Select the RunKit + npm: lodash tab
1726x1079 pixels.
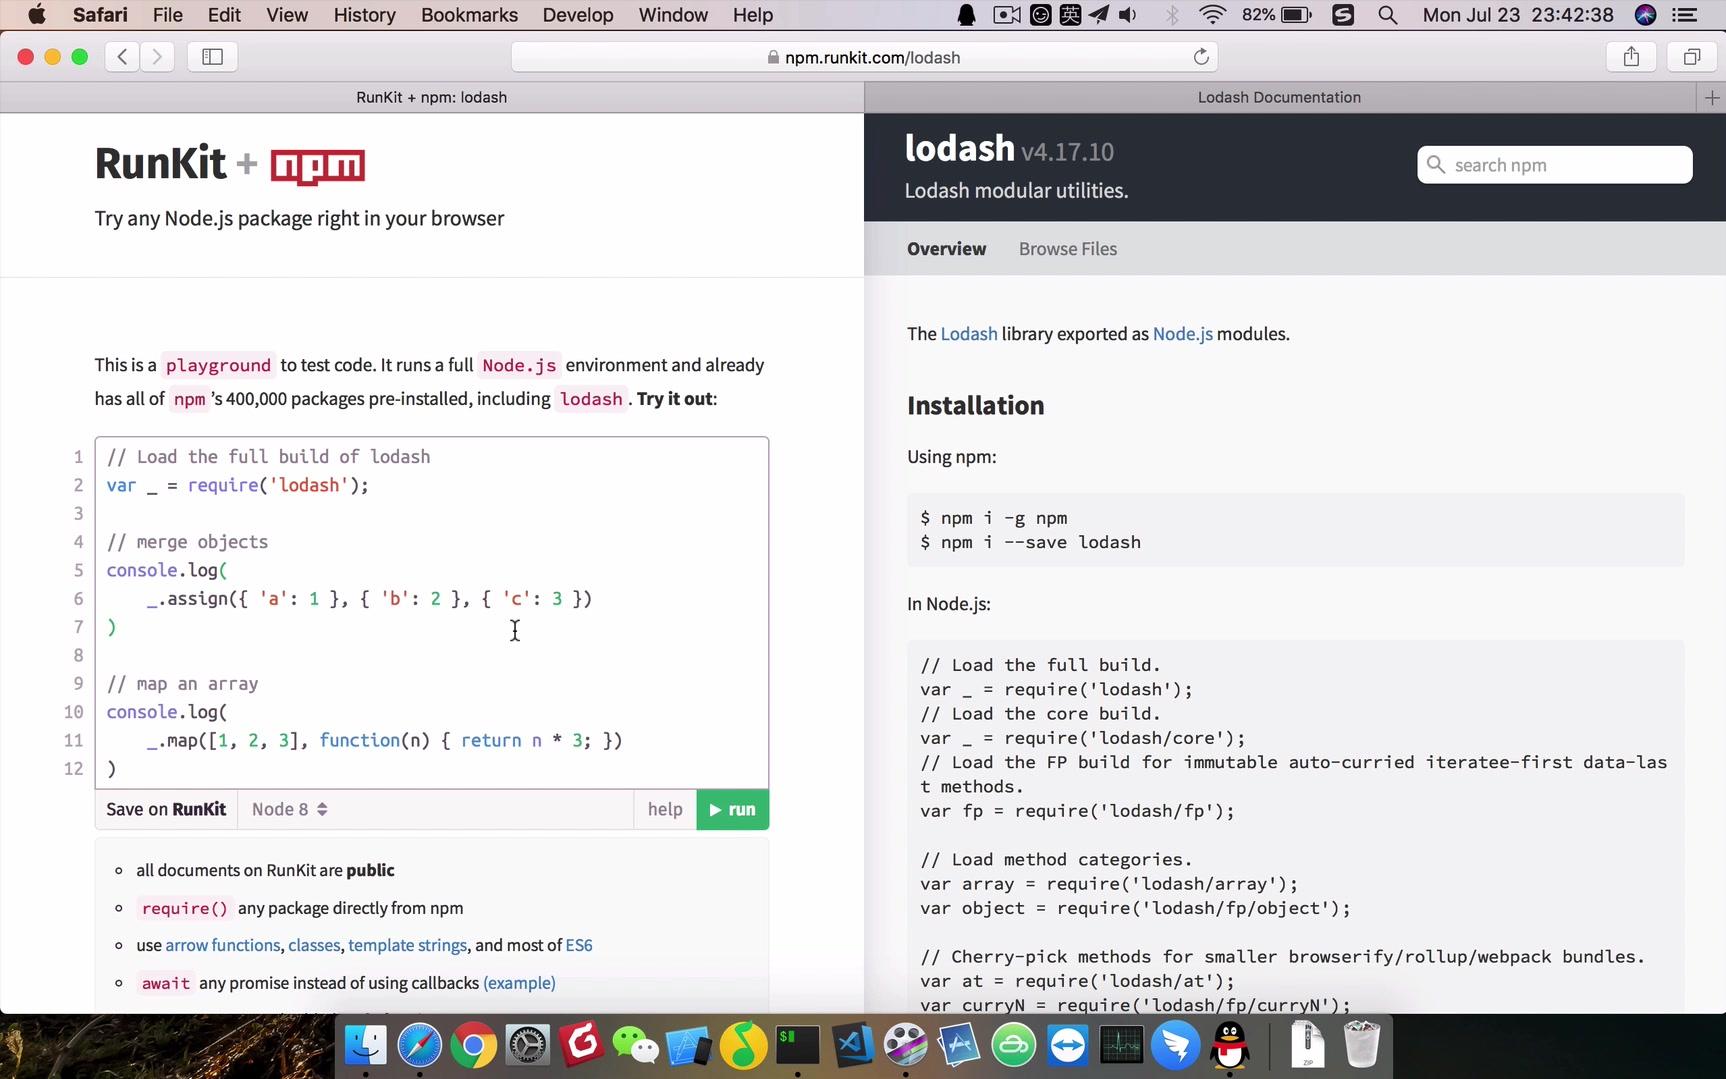click(432, 97)
